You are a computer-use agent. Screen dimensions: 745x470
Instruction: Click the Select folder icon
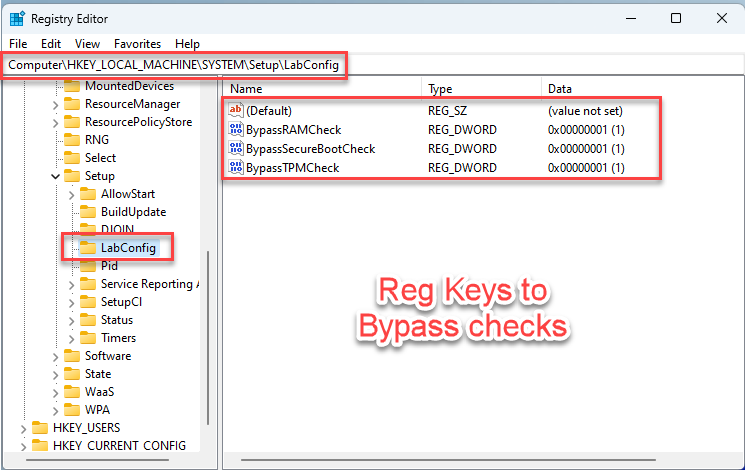pos(72,158)
